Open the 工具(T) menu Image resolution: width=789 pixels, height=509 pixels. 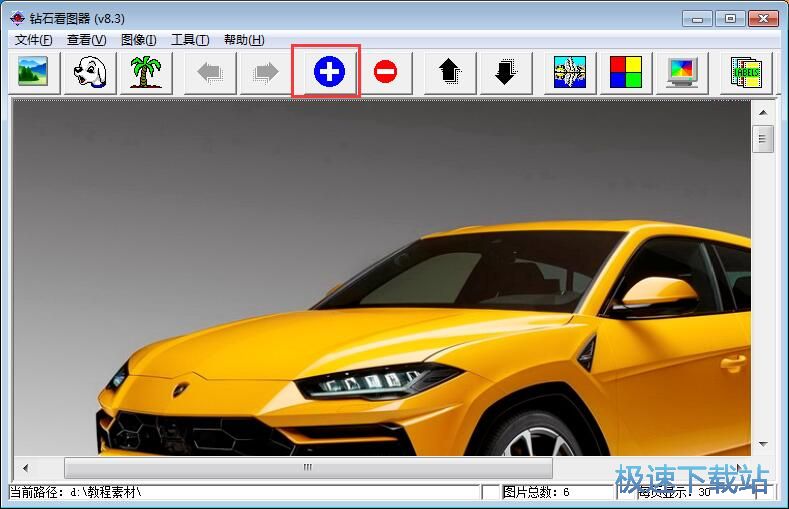(190, 40)
